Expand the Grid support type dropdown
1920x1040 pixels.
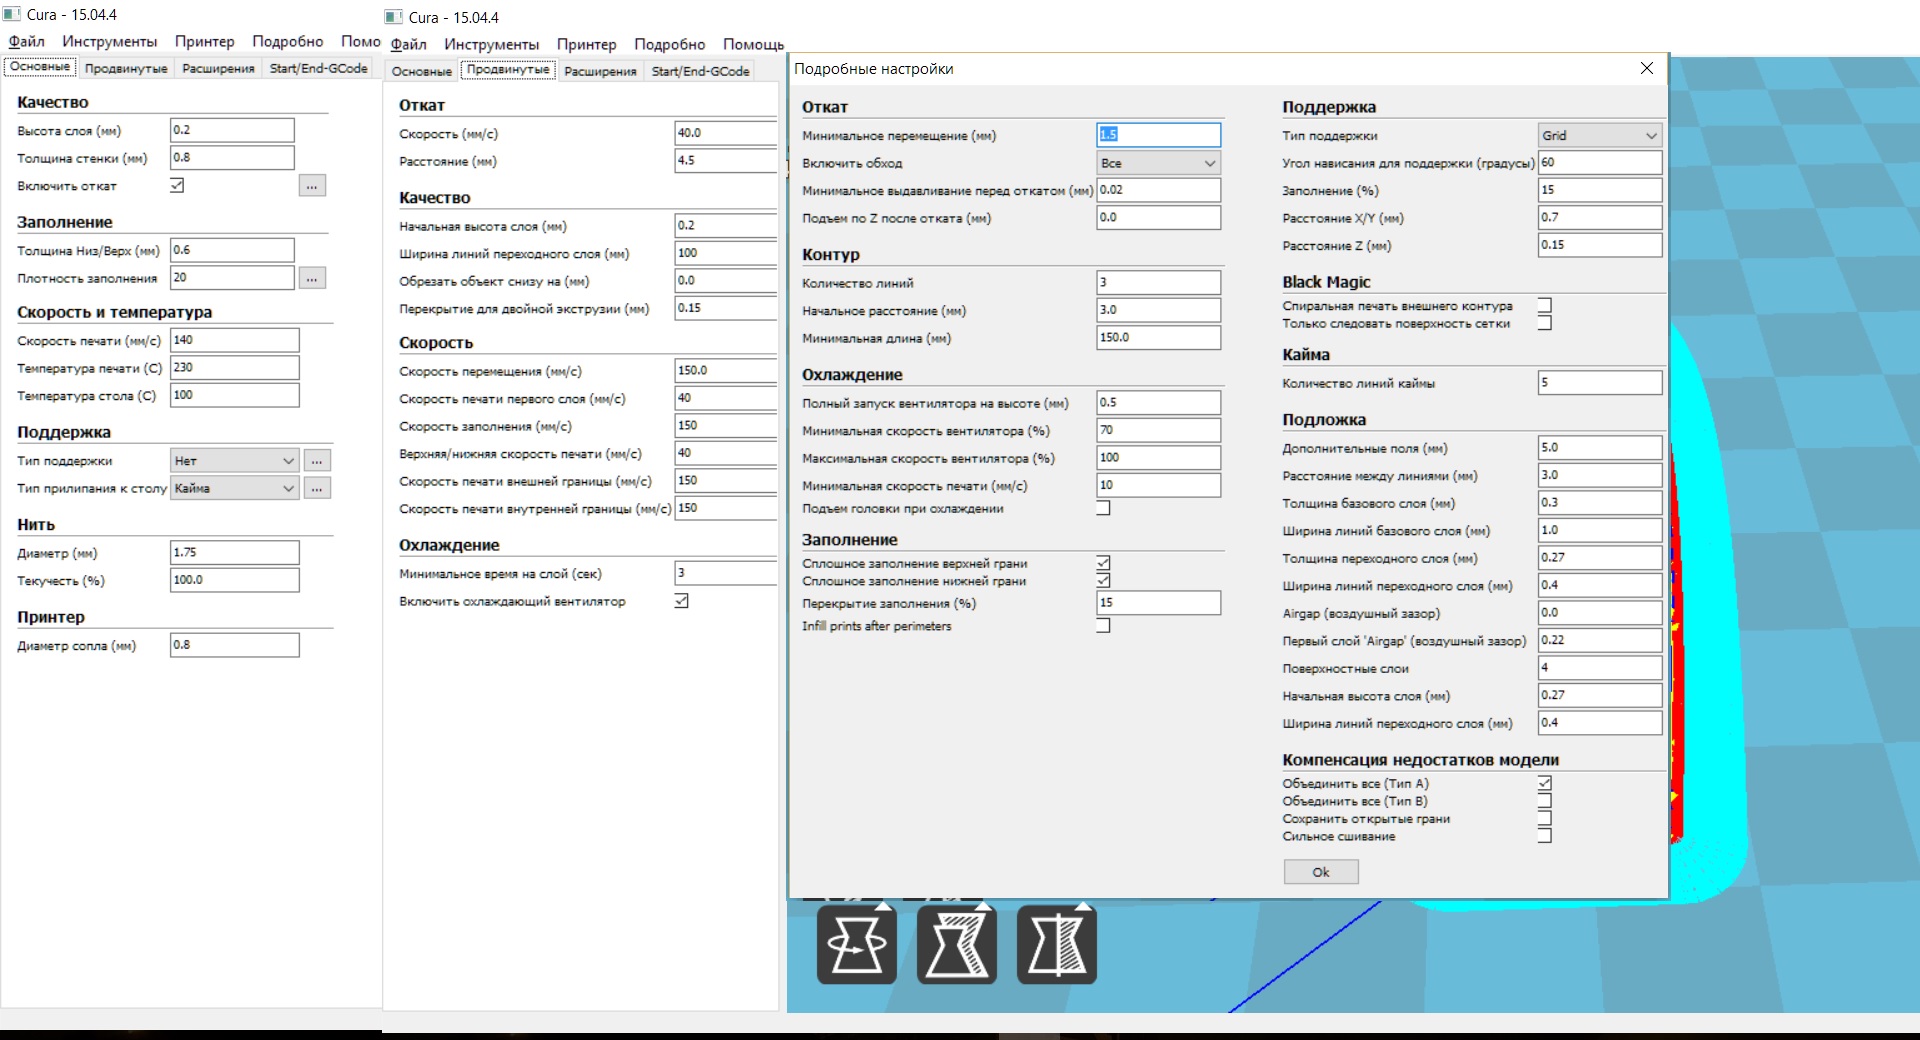point(1599,135)
